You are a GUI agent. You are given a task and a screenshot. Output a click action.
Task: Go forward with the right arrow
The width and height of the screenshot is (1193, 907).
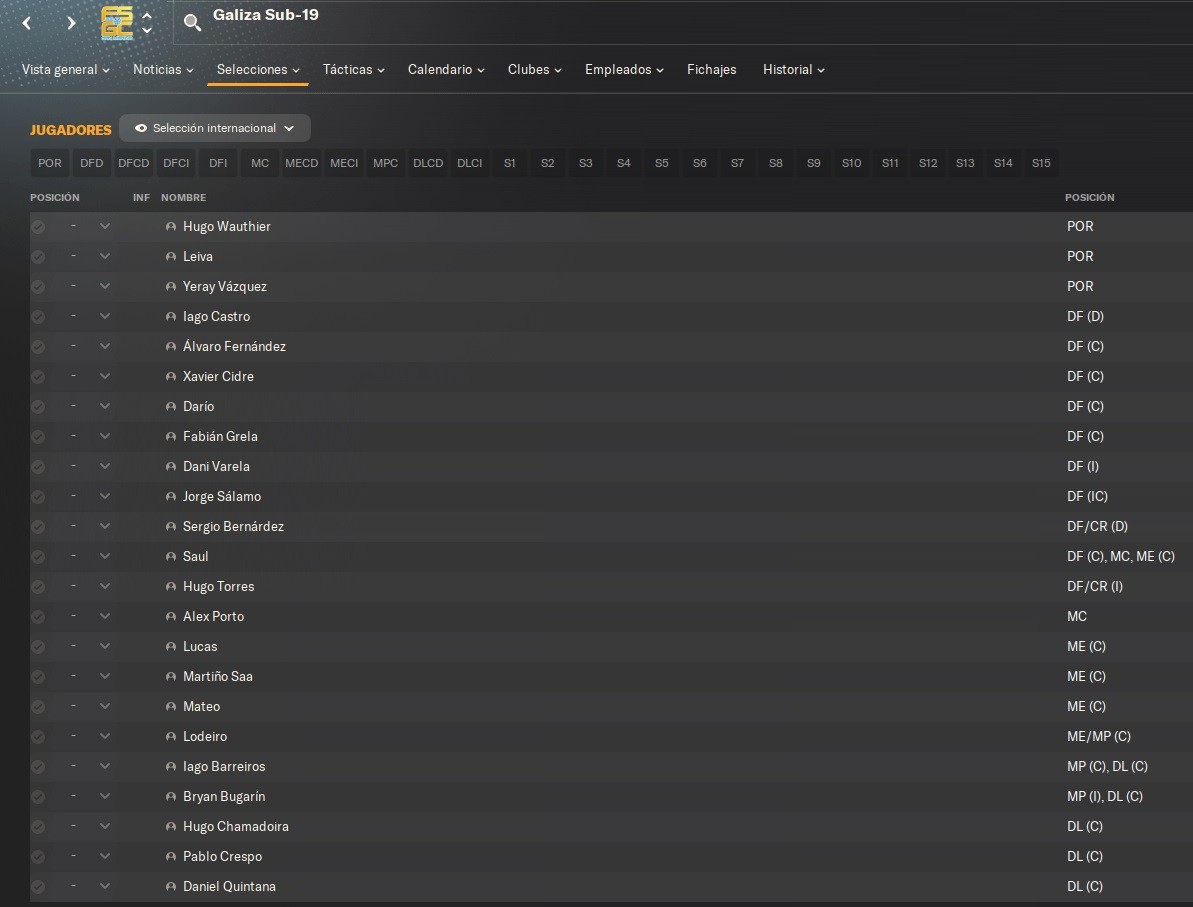coord(71,23)
